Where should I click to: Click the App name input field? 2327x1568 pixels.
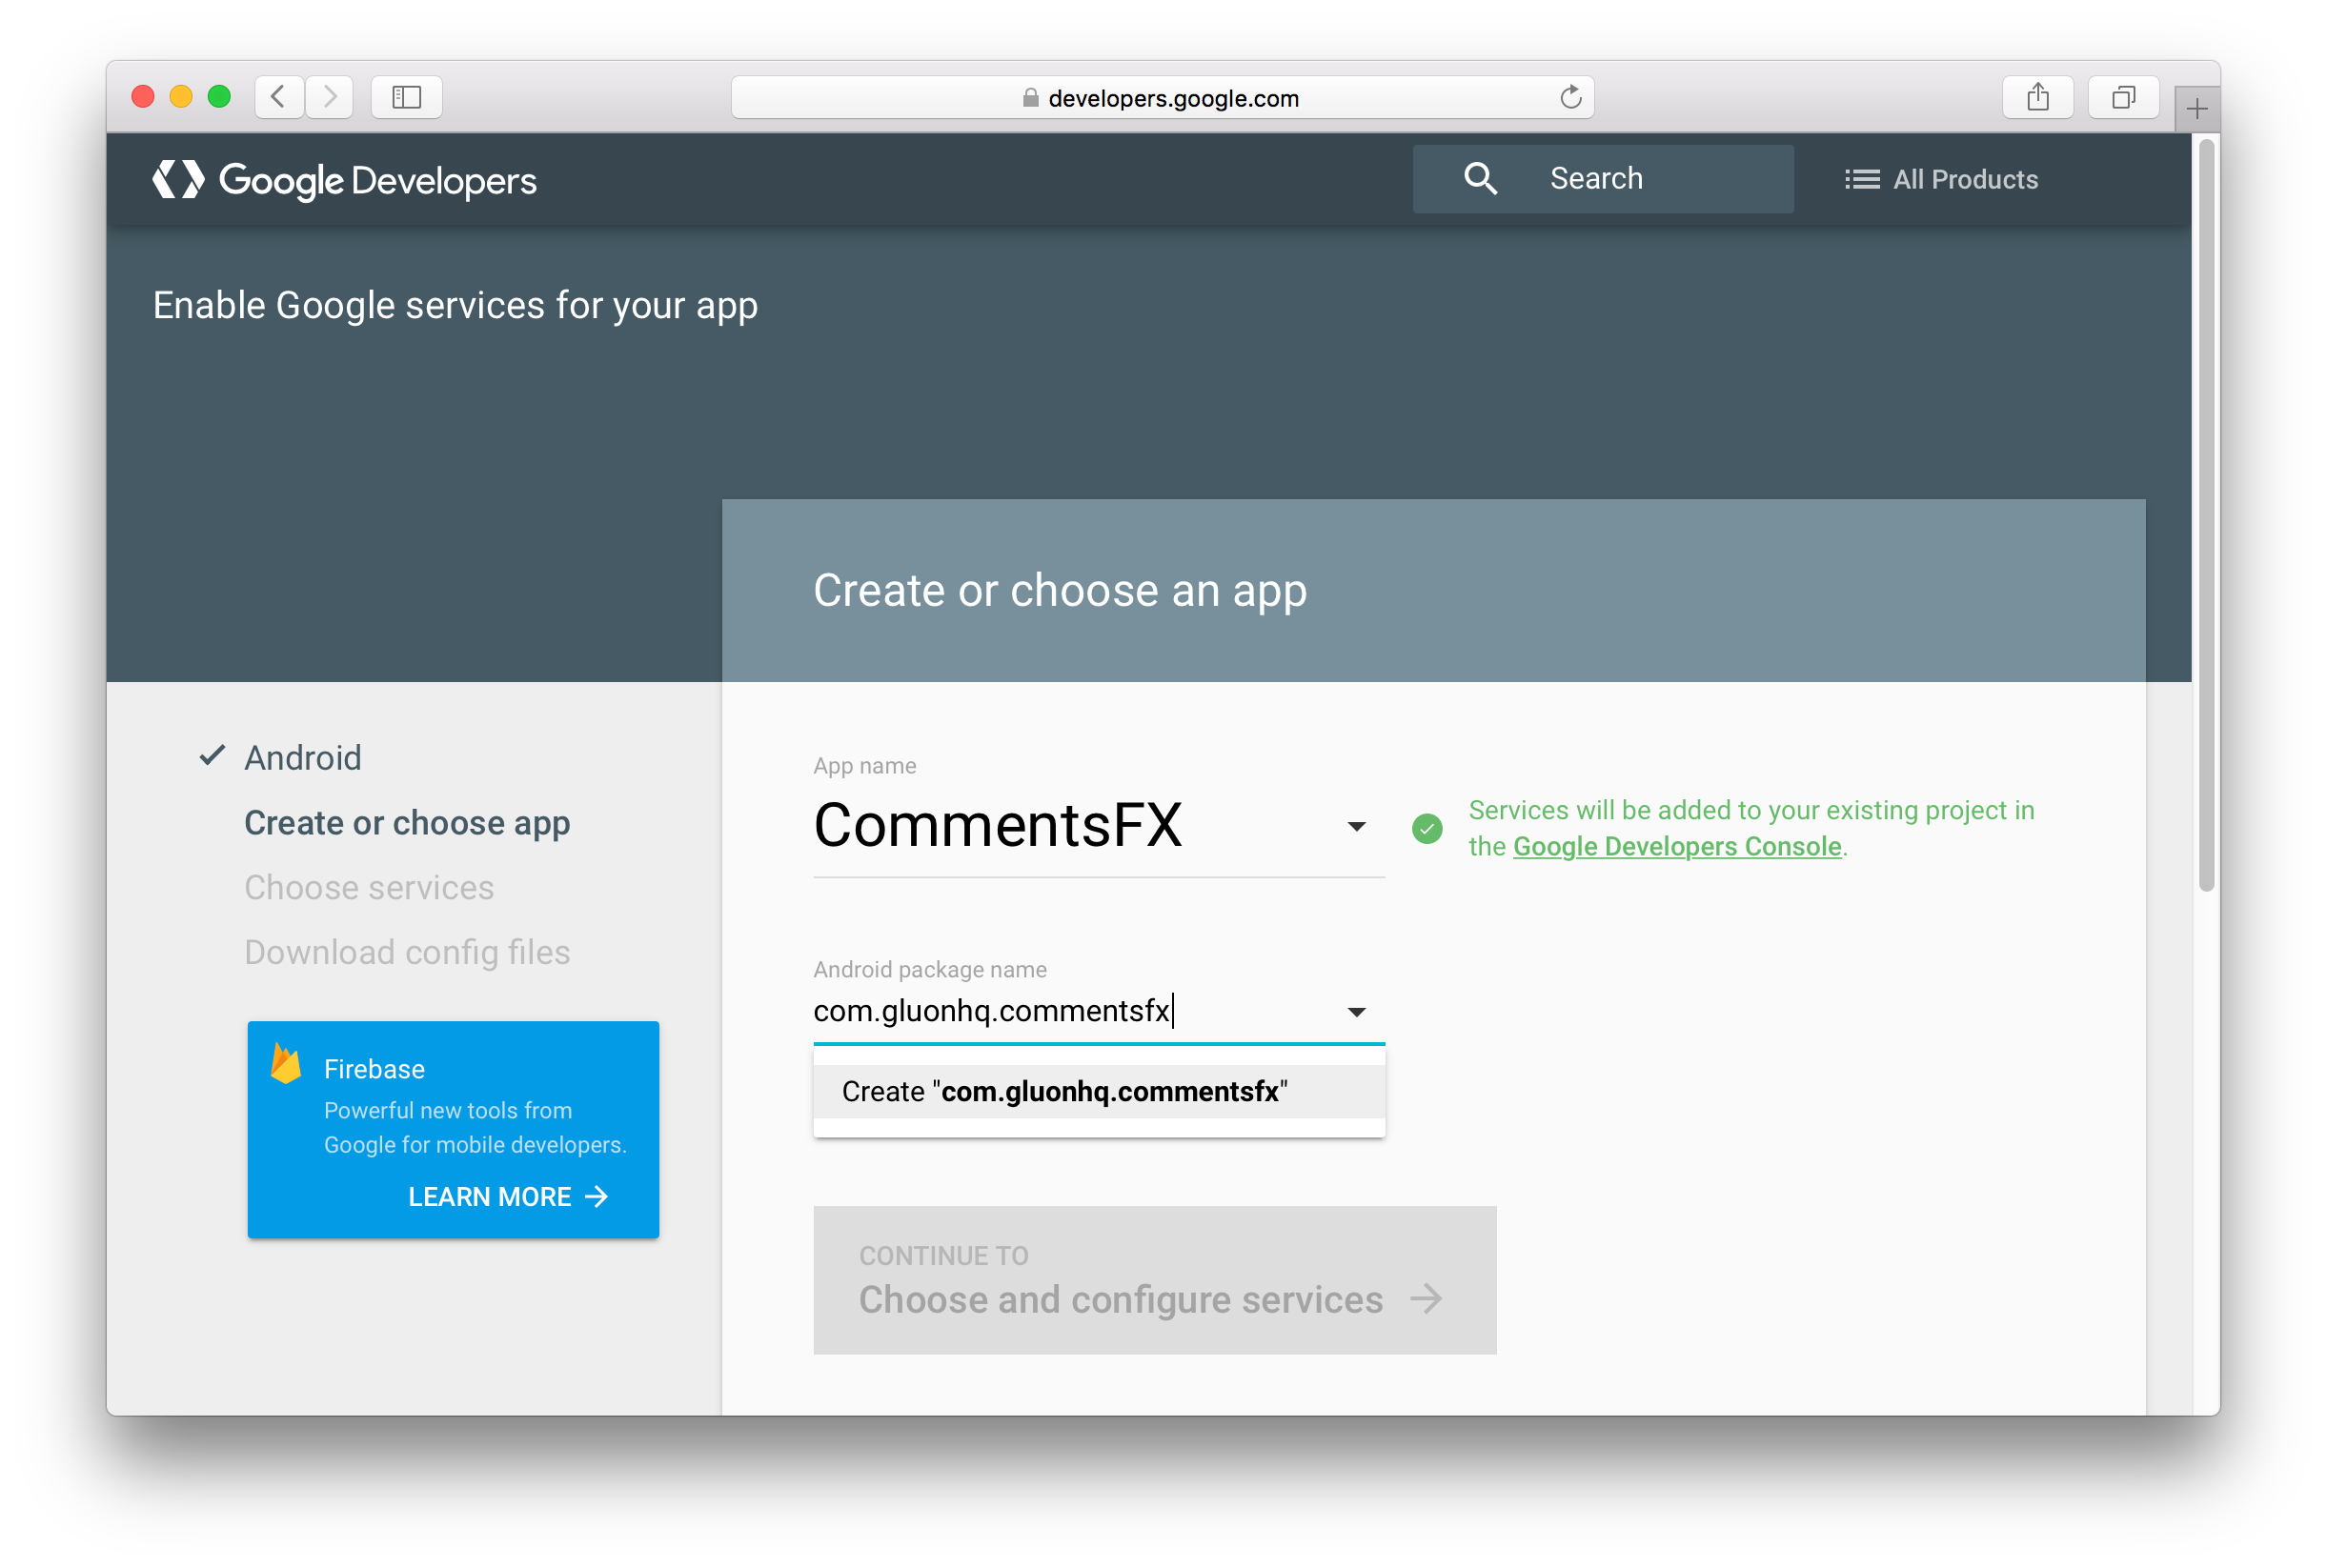tap(1084, 822)
